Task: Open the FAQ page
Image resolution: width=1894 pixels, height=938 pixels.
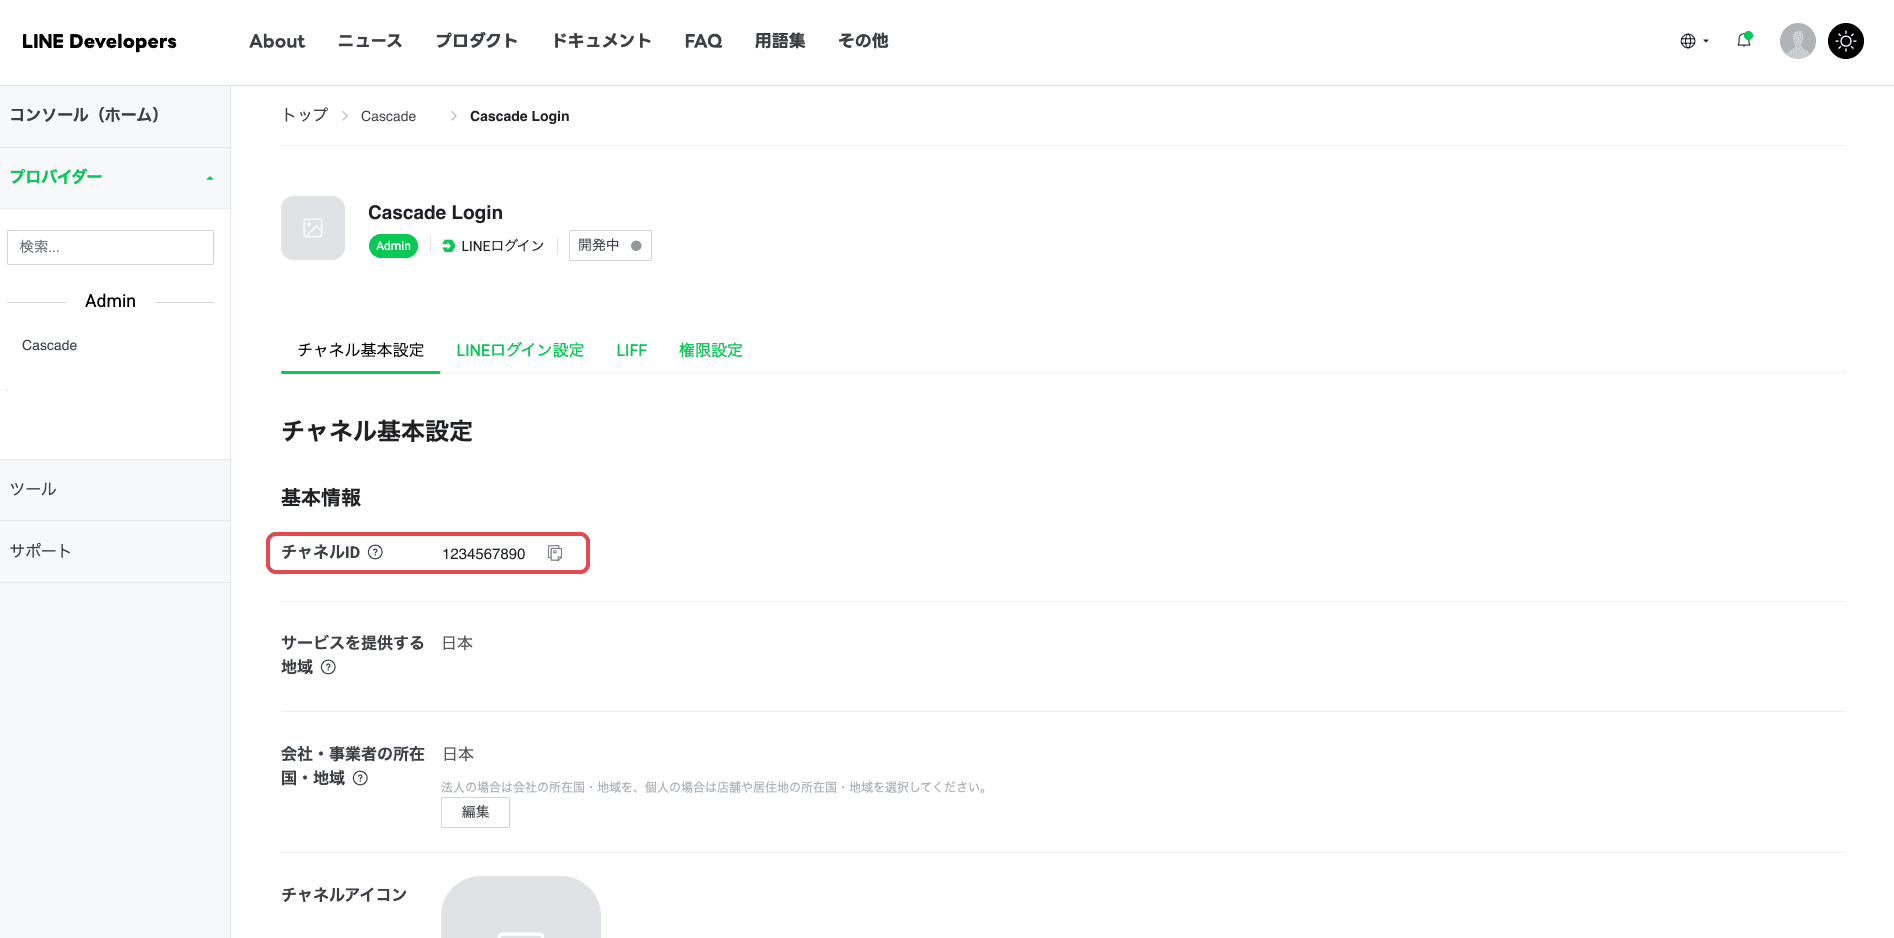Action: click(703, 41)
